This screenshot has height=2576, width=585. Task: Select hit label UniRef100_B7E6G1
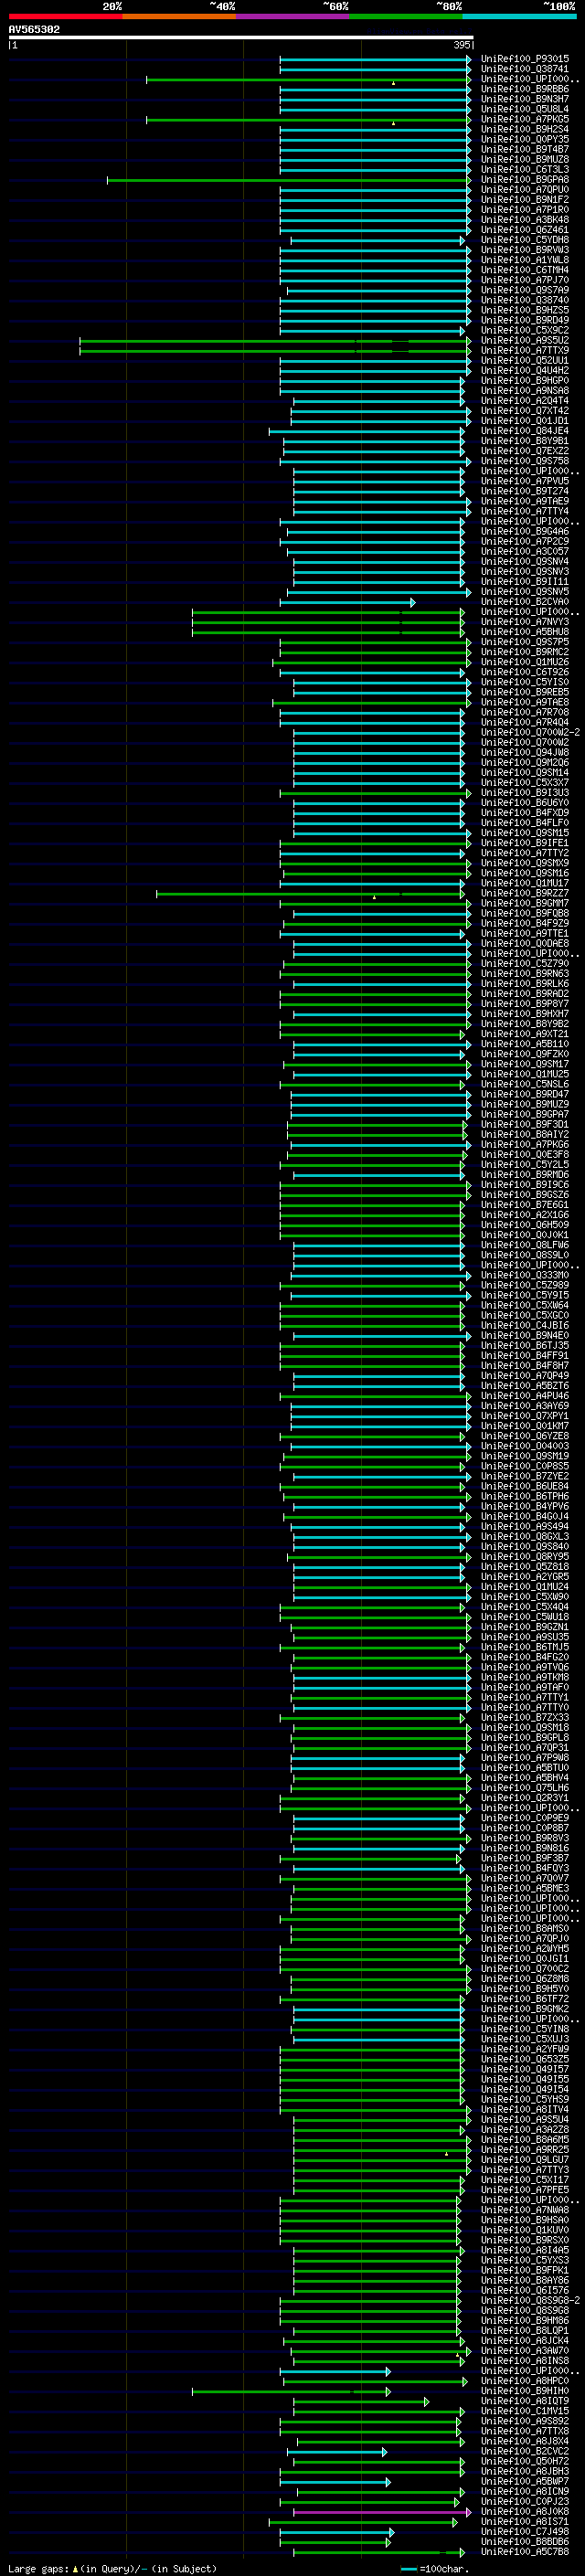click(x=525, y=1205)
